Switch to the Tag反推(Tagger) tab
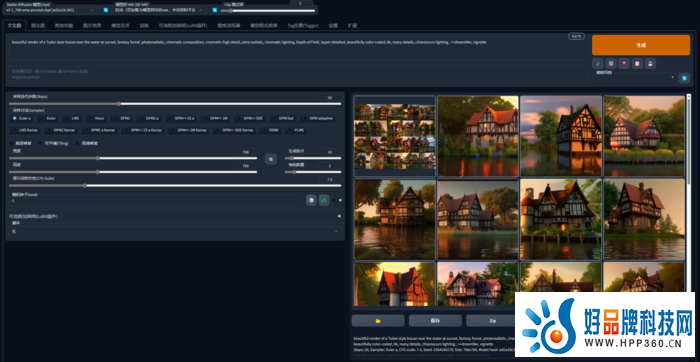The height and width of the screenshot is (362, 700). coord(303,25)
